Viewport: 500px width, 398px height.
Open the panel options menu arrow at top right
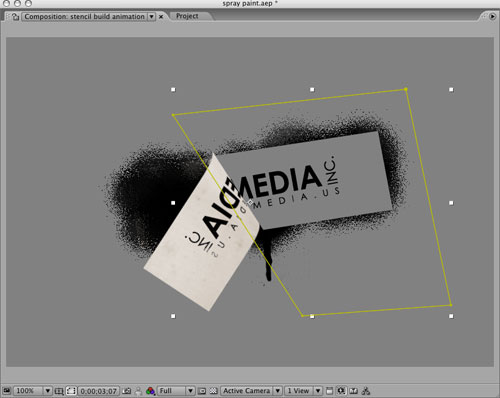coord(492,16)
